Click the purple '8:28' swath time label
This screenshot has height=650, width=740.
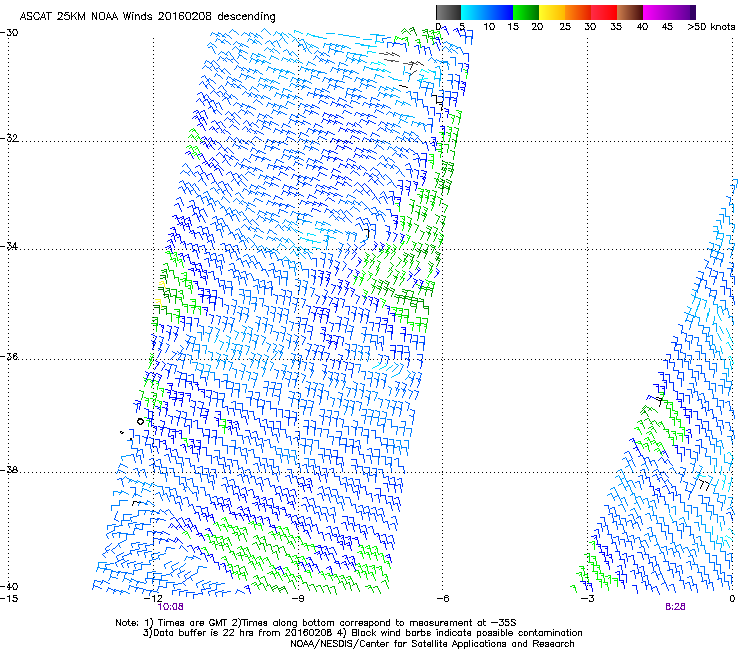[x=675, y=607]
